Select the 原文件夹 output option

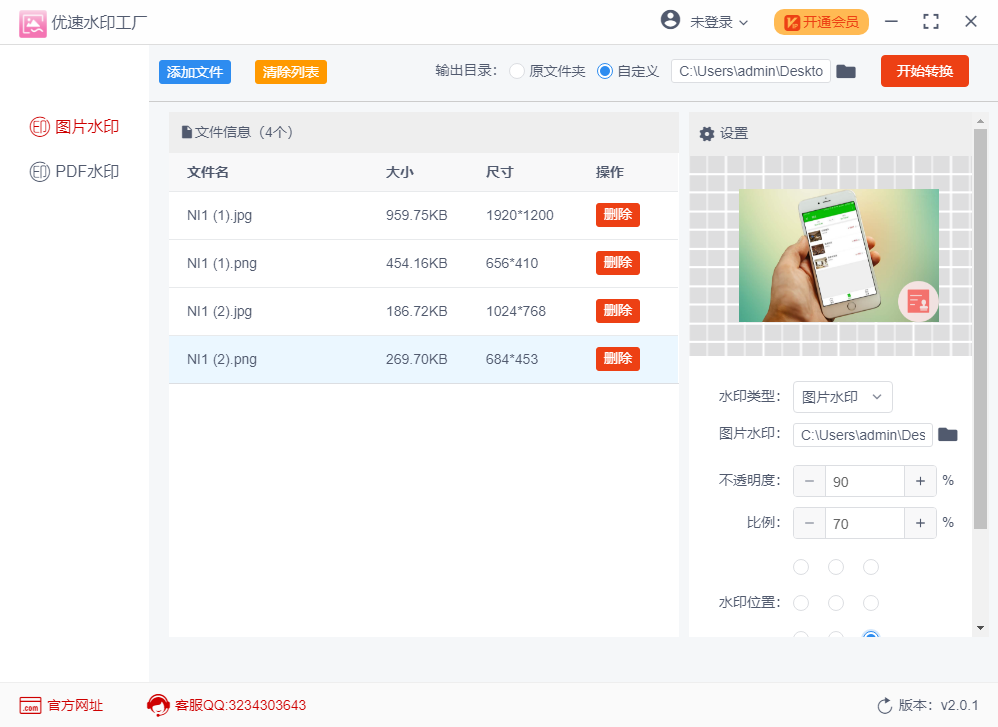point(516,71)
